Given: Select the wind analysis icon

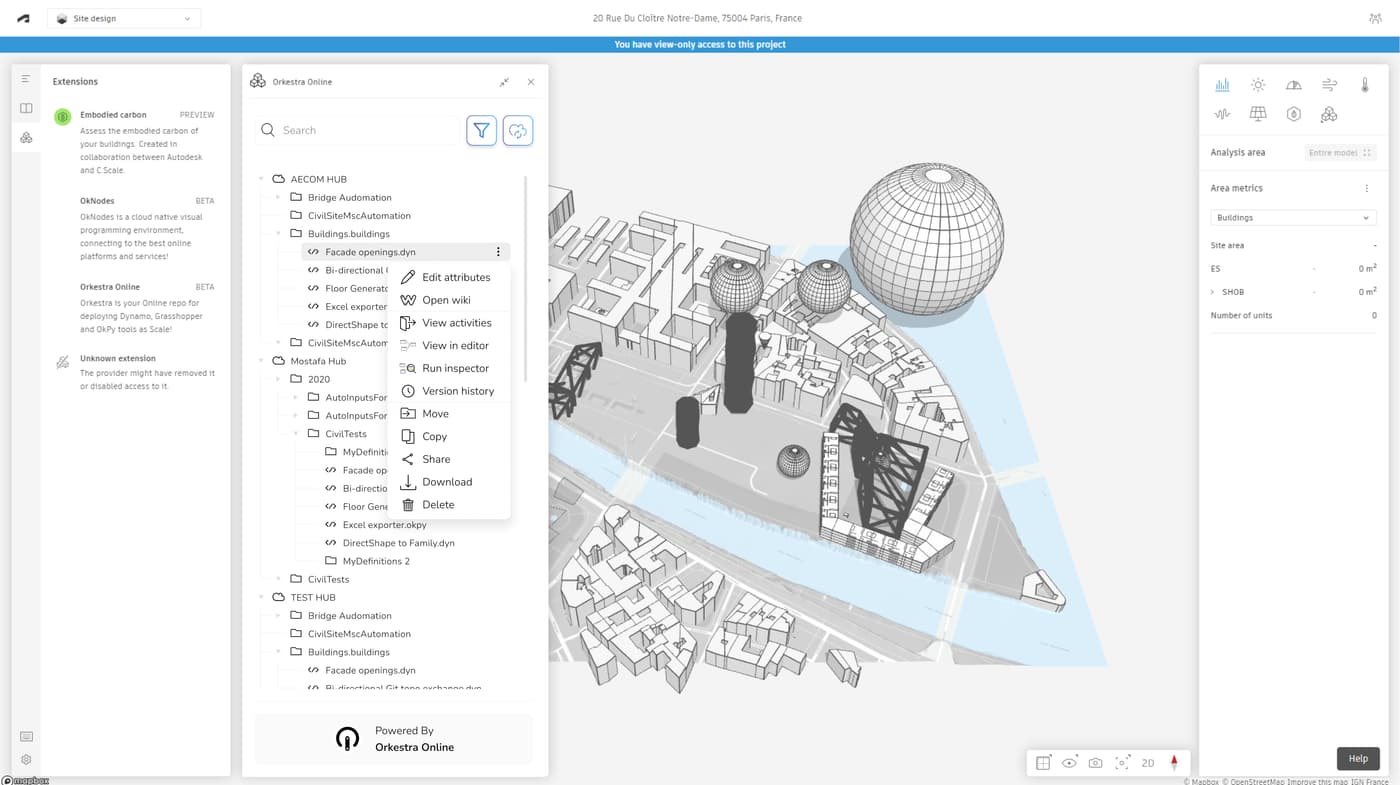Looking at the screenshot, I should (1329, 85).
